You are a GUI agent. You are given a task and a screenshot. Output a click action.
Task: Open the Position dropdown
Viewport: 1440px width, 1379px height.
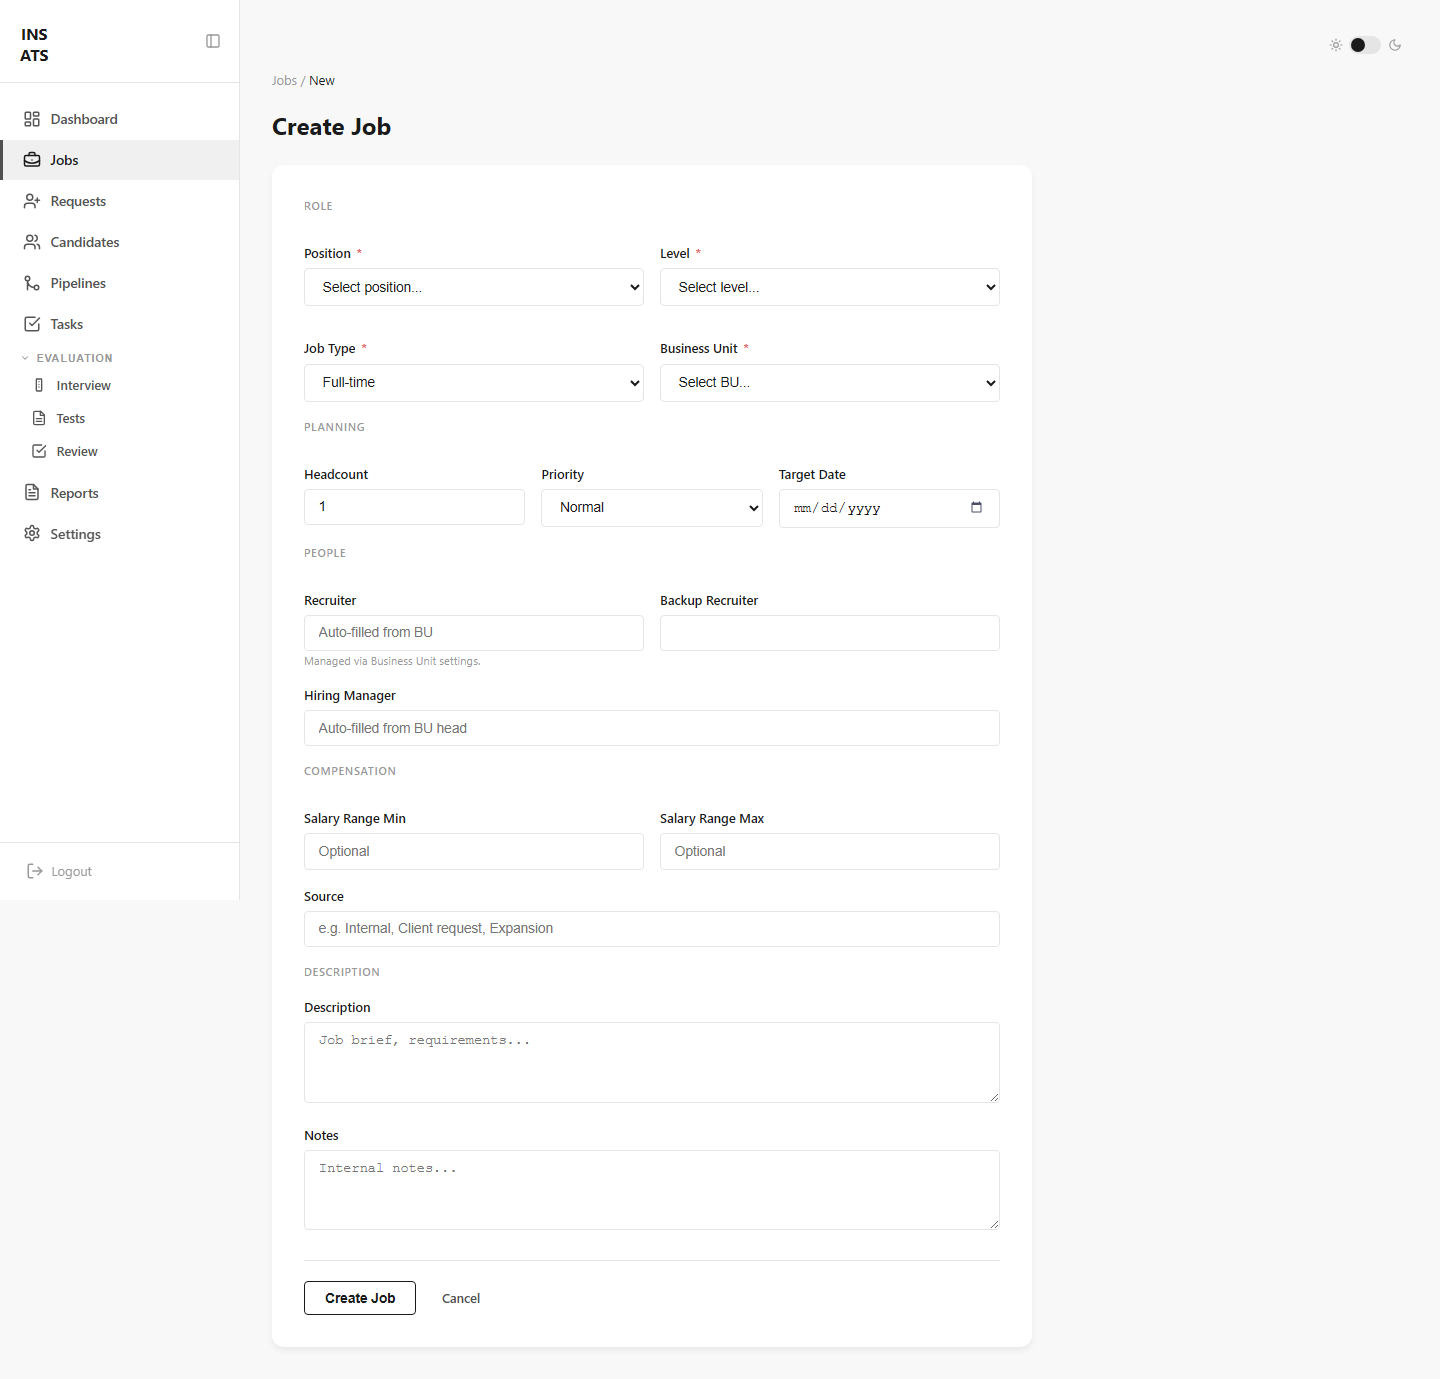click(474, 287)
